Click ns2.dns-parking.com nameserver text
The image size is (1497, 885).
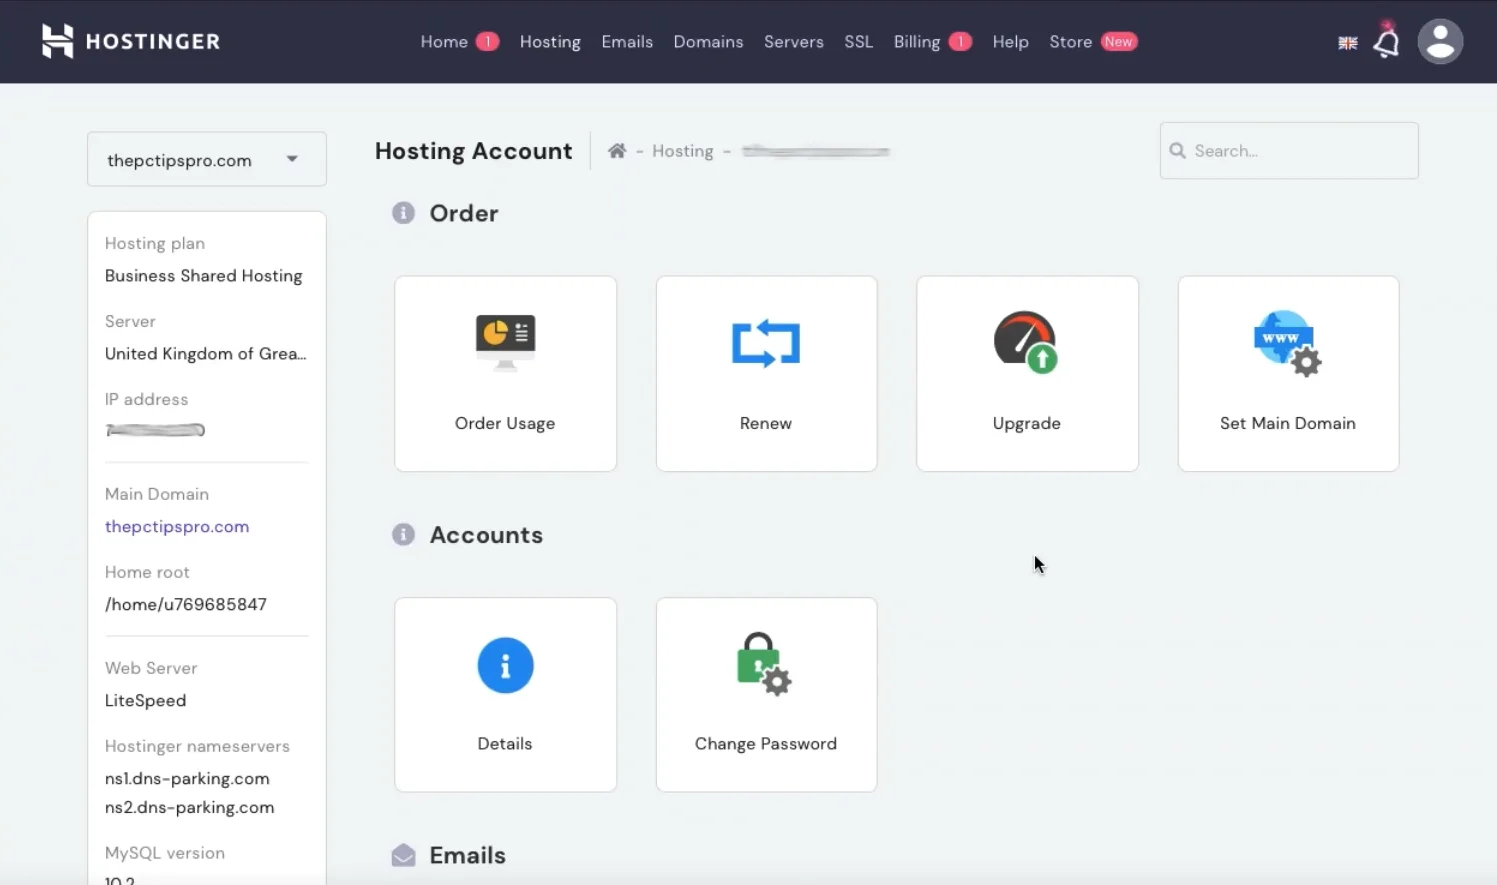pos(190,807)
